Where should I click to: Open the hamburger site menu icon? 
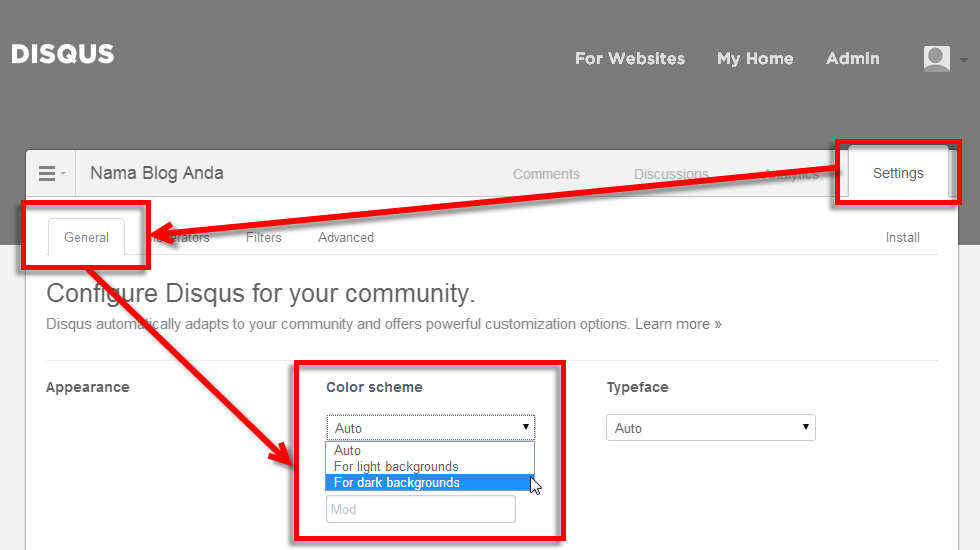pyautogui.click(x=48, y=173)
